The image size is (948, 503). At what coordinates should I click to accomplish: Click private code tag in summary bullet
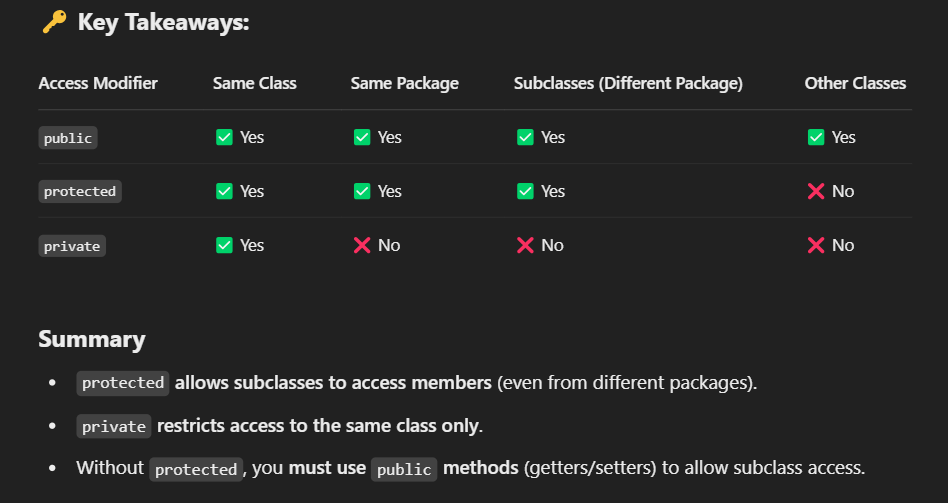click(114, 426)
